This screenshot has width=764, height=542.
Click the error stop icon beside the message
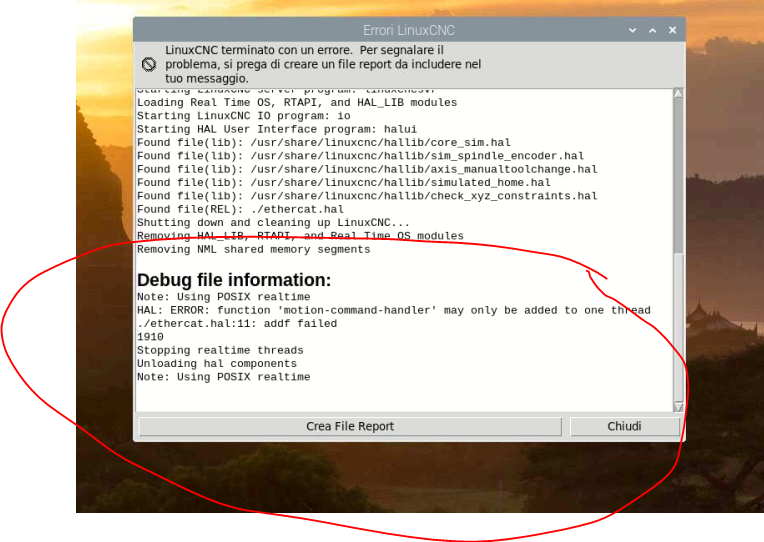click(x=149, y=64)
